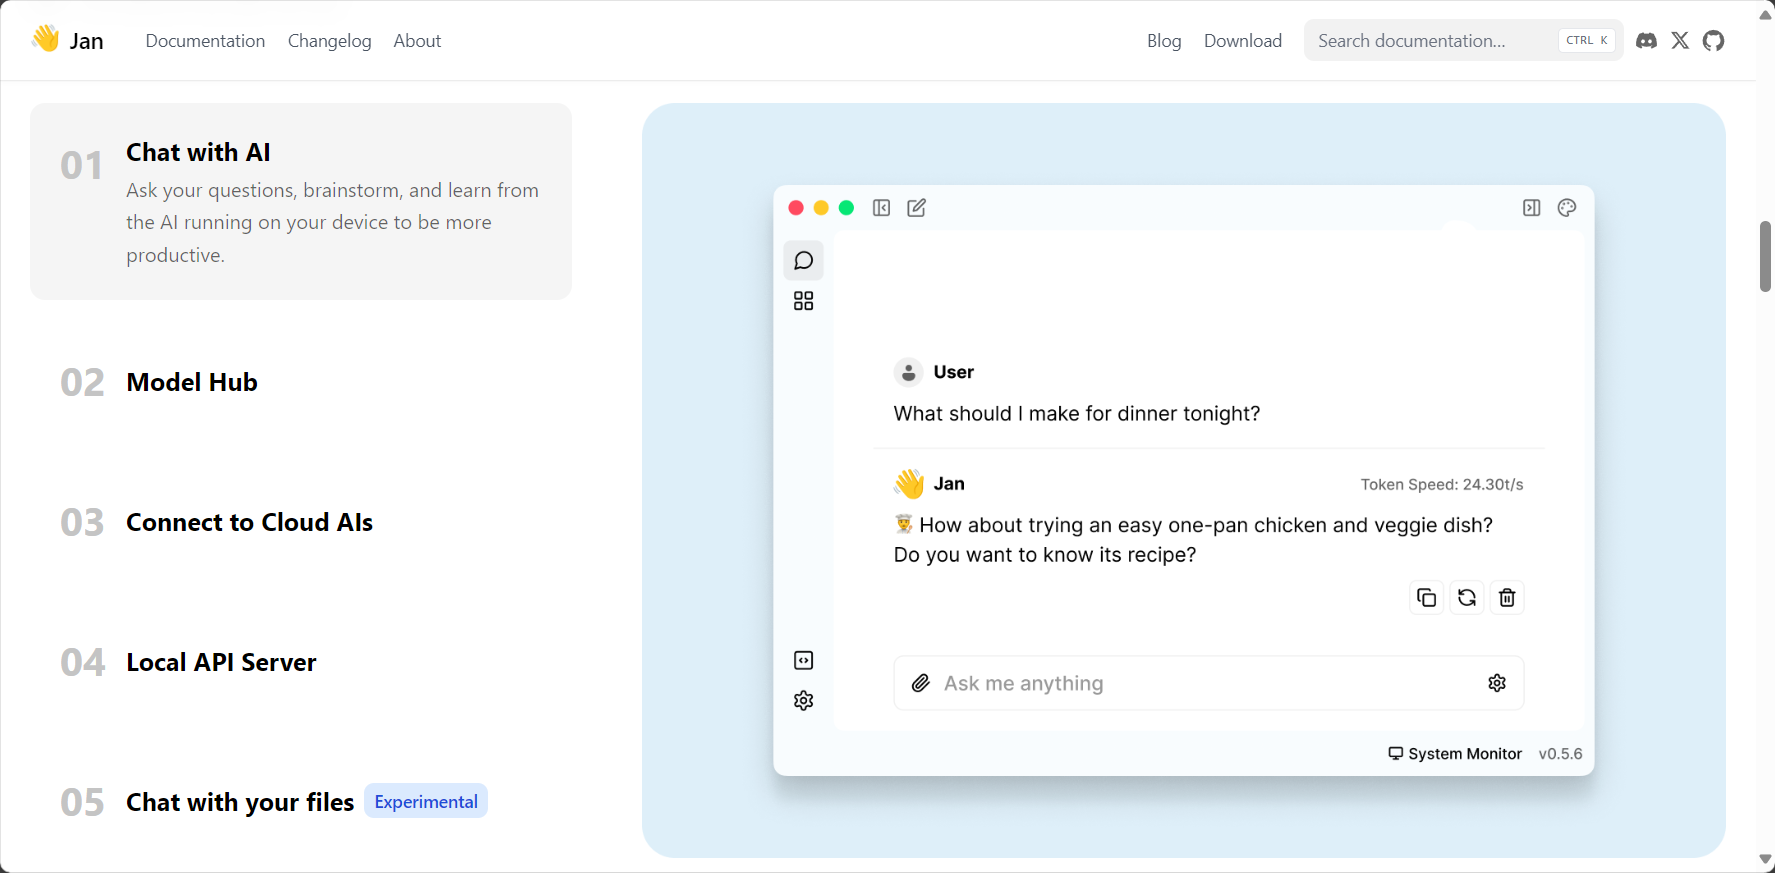1775x873 pixels.
Task: Click the one-pan chicken reply text
Action: click(x=1194, y=540)
